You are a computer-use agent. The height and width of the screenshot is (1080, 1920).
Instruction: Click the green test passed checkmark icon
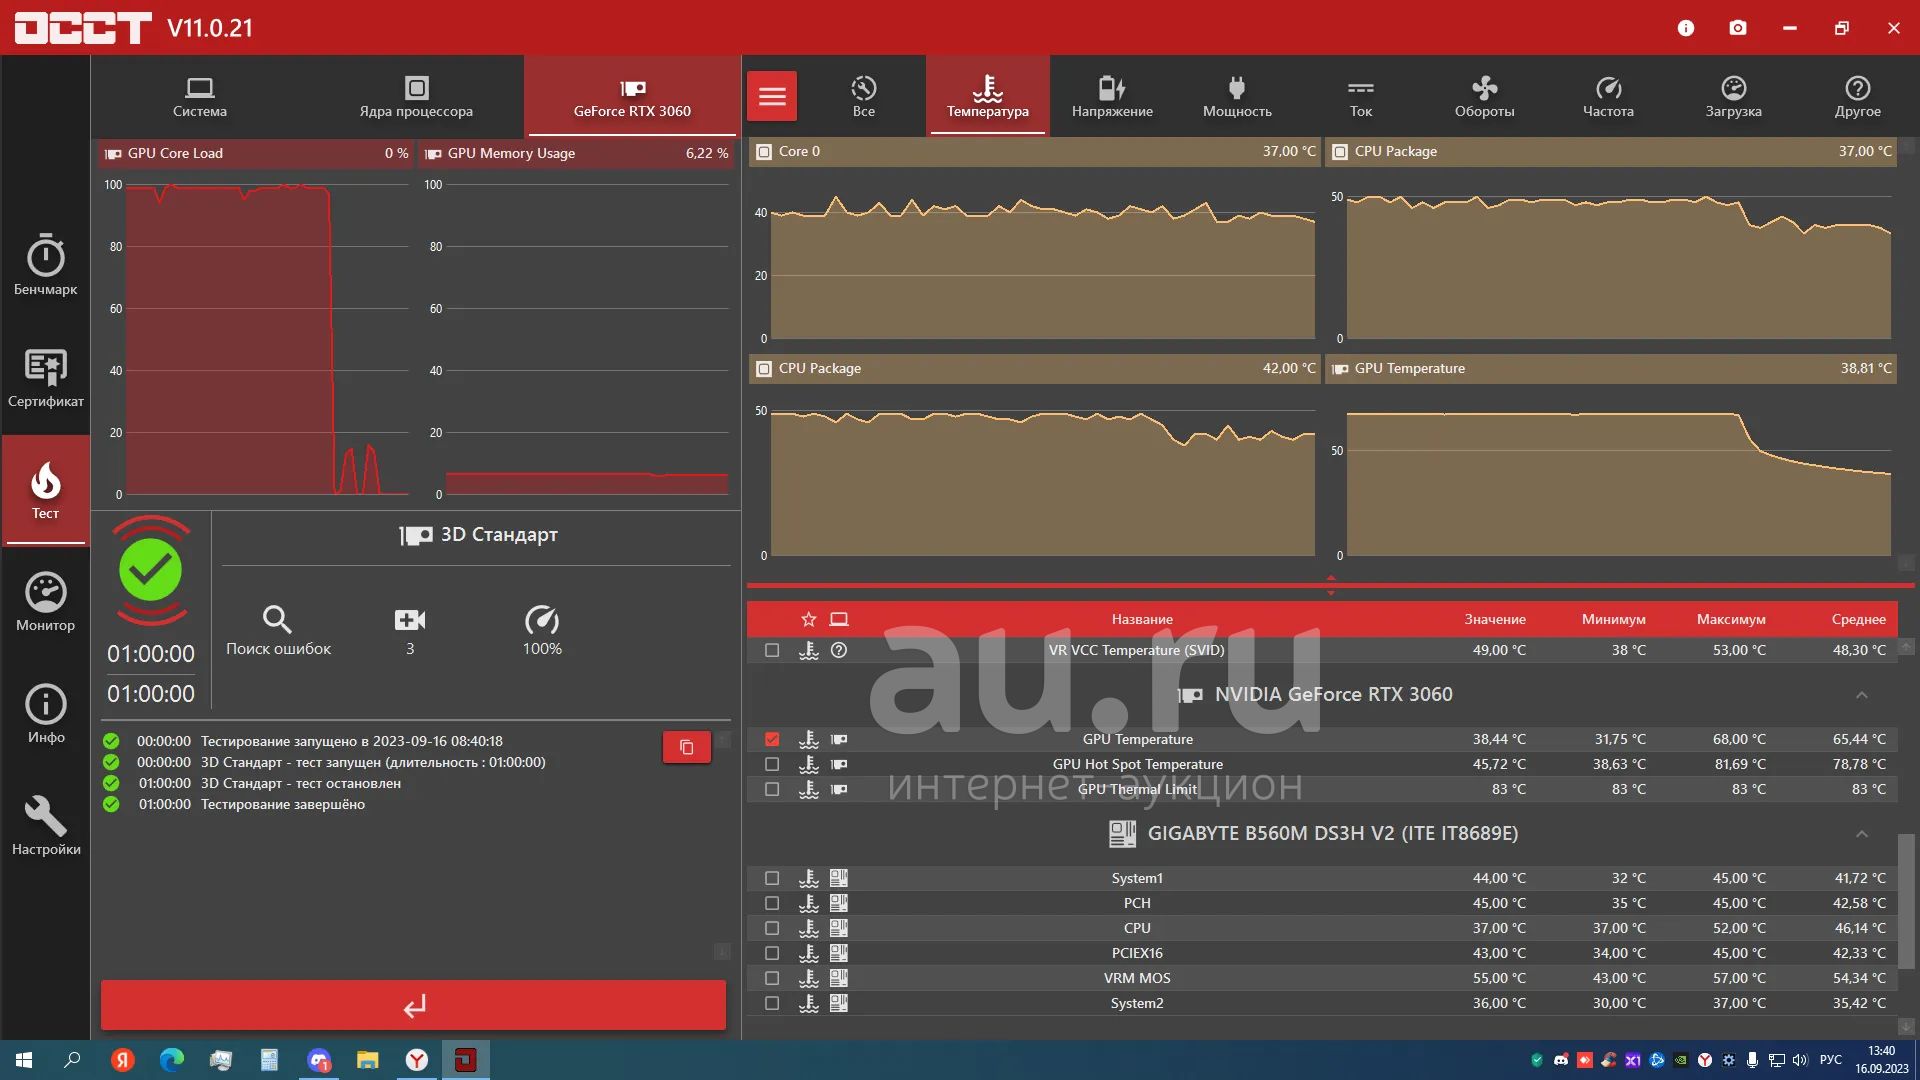(150, 570)
